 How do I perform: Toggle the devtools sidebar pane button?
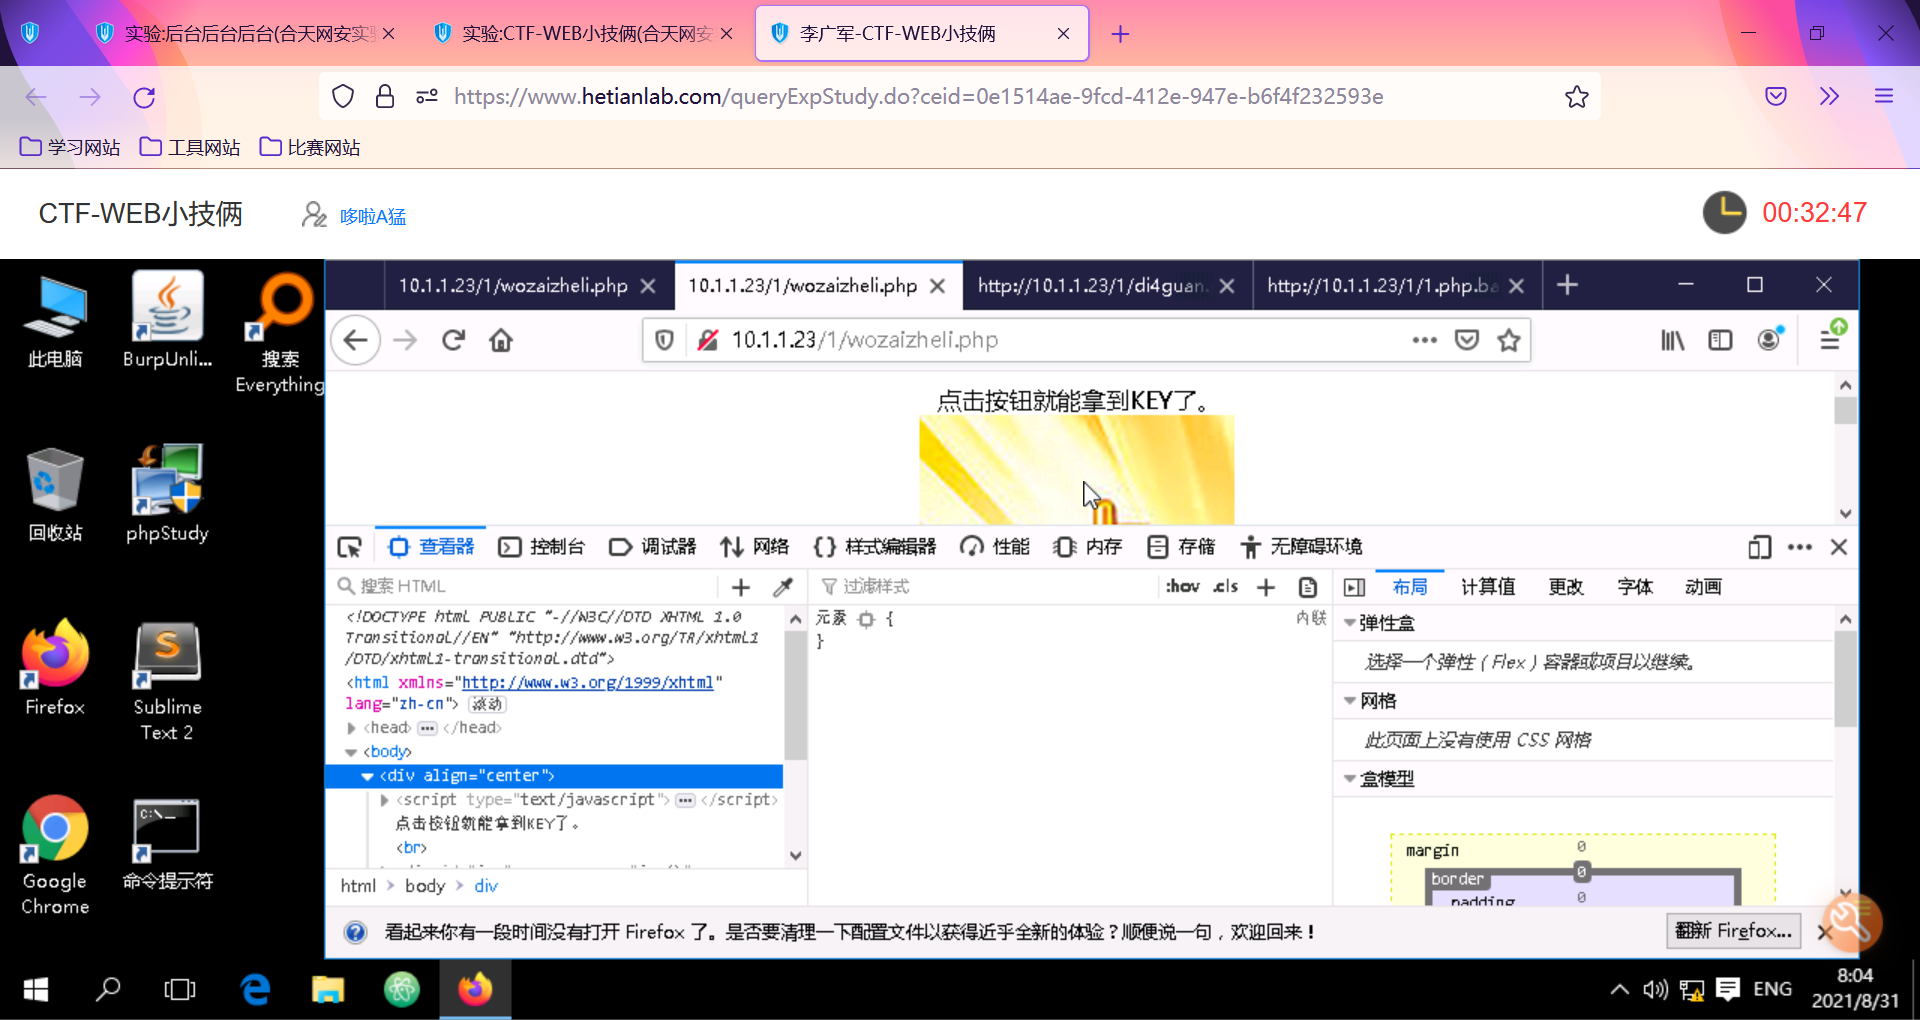1355,587
